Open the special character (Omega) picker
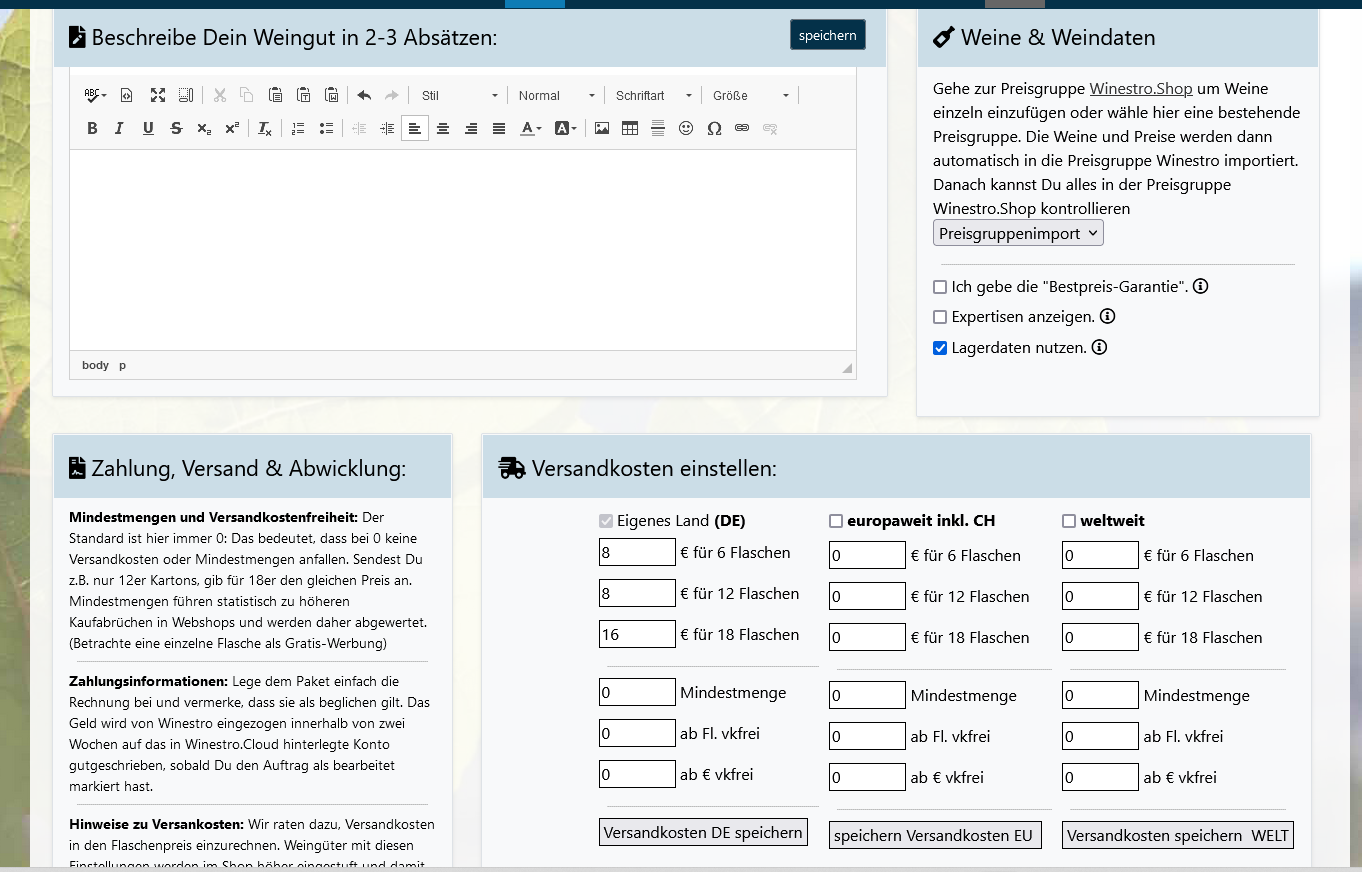The height and width of the screenshot is (872, 1362). pos(714,128)
